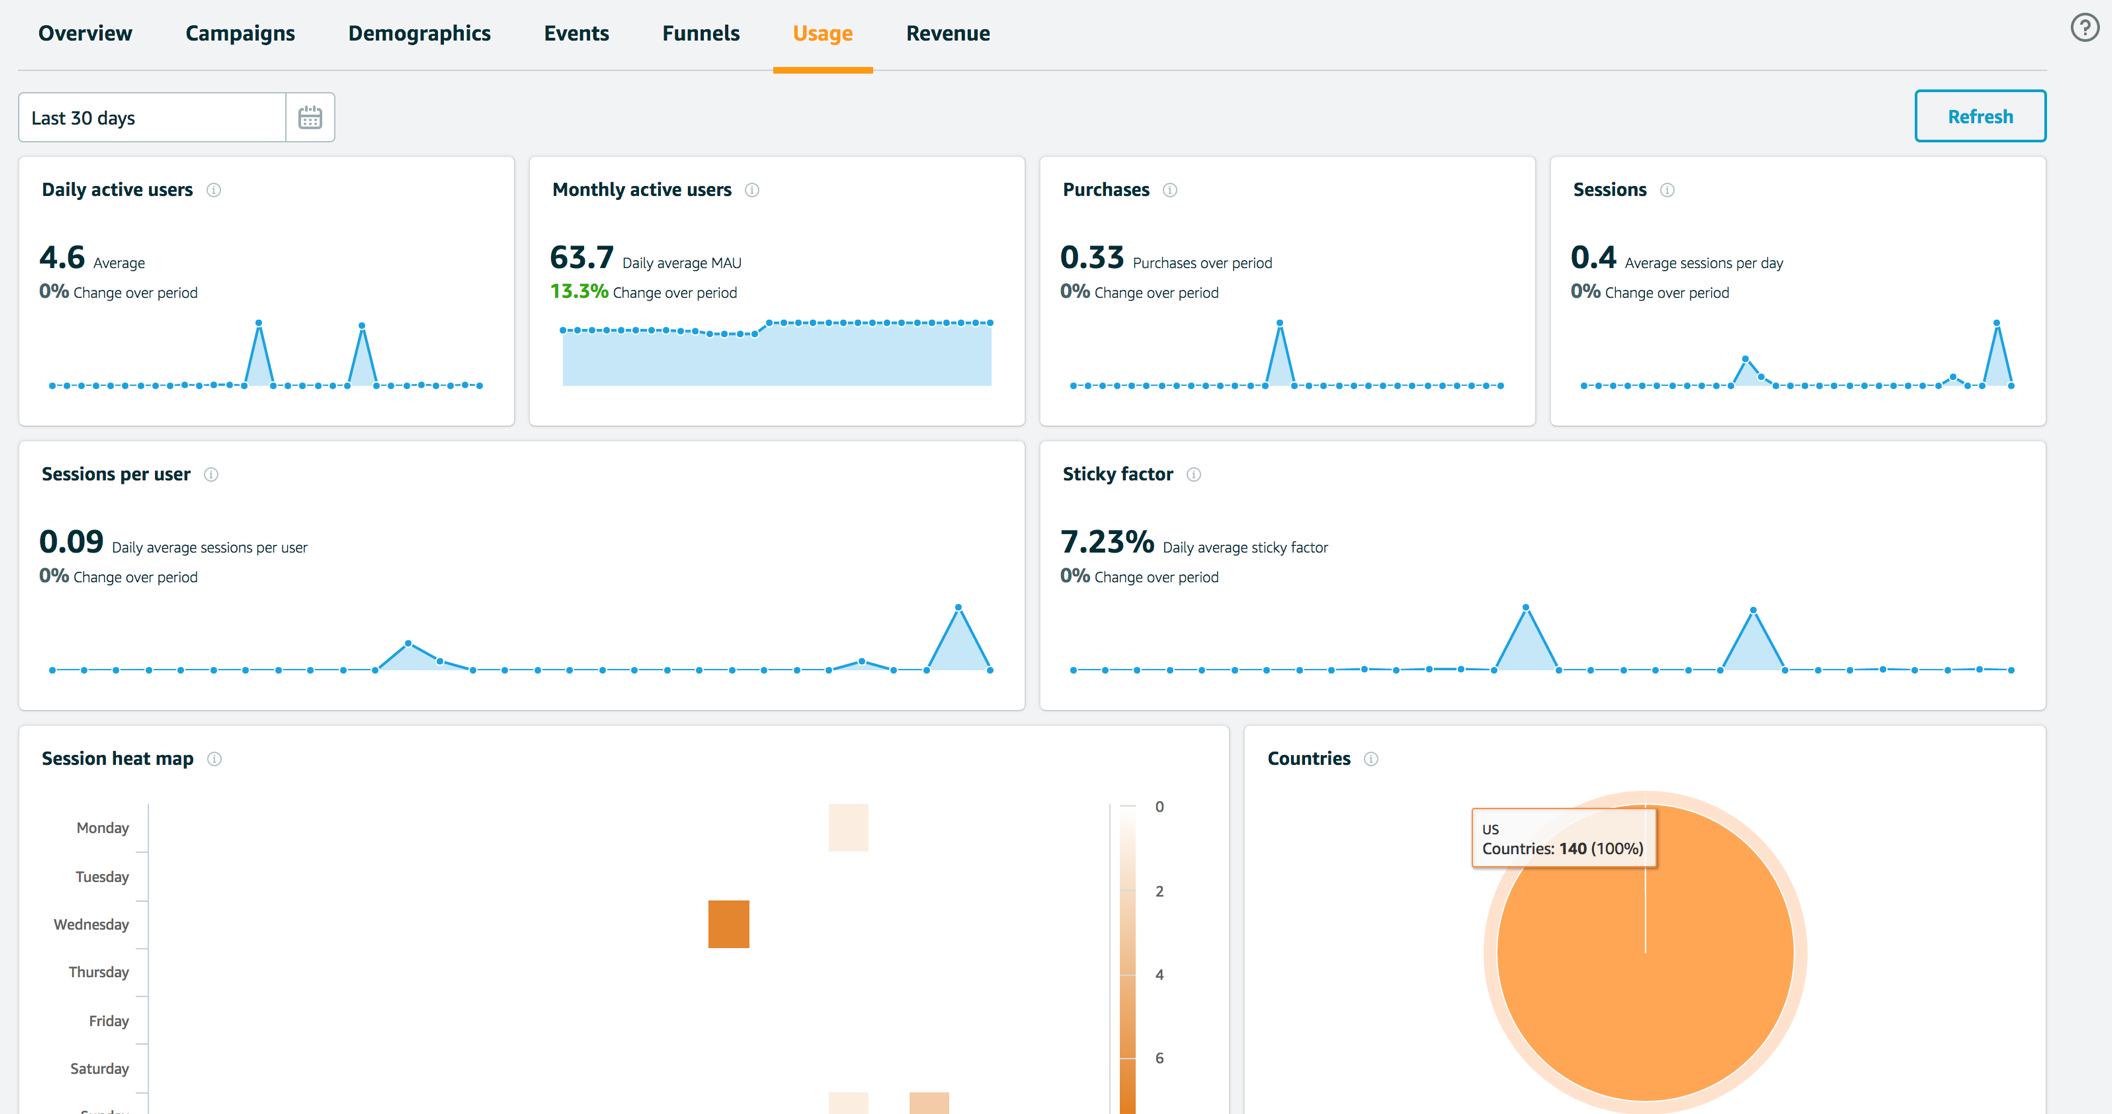This screenshot has width=2112, height=1114.
Task: Click info icon next to Daily active users
Action: [x=214, y=190]
